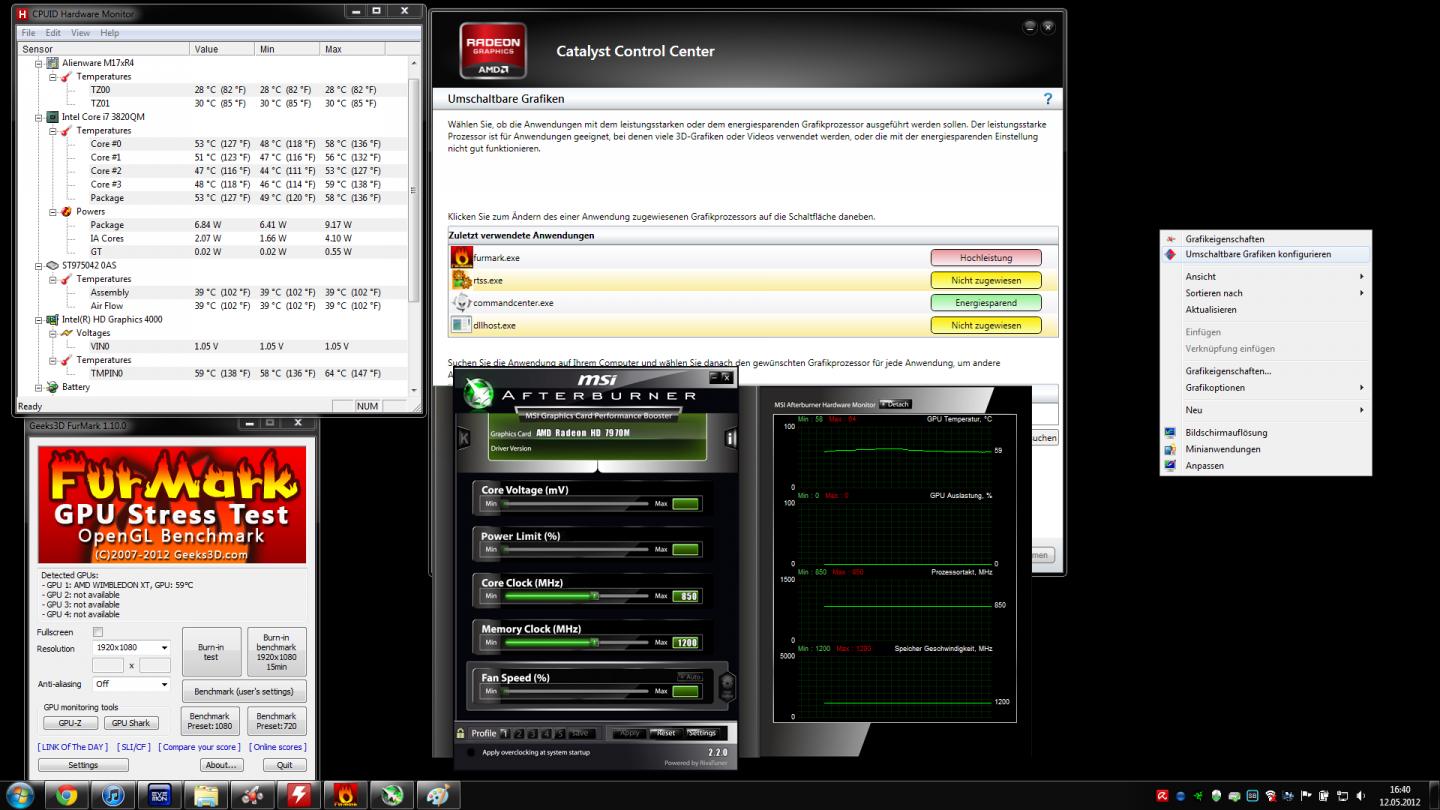Open Windows Explorer folder taskbar icon
The width and height of the screenshot is (1440, 810).
pos(206,796)
